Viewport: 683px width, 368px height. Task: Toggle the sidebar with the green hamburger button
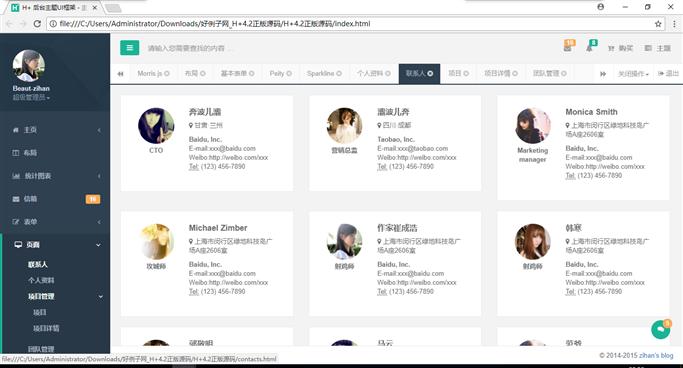[x=129, y=48]
